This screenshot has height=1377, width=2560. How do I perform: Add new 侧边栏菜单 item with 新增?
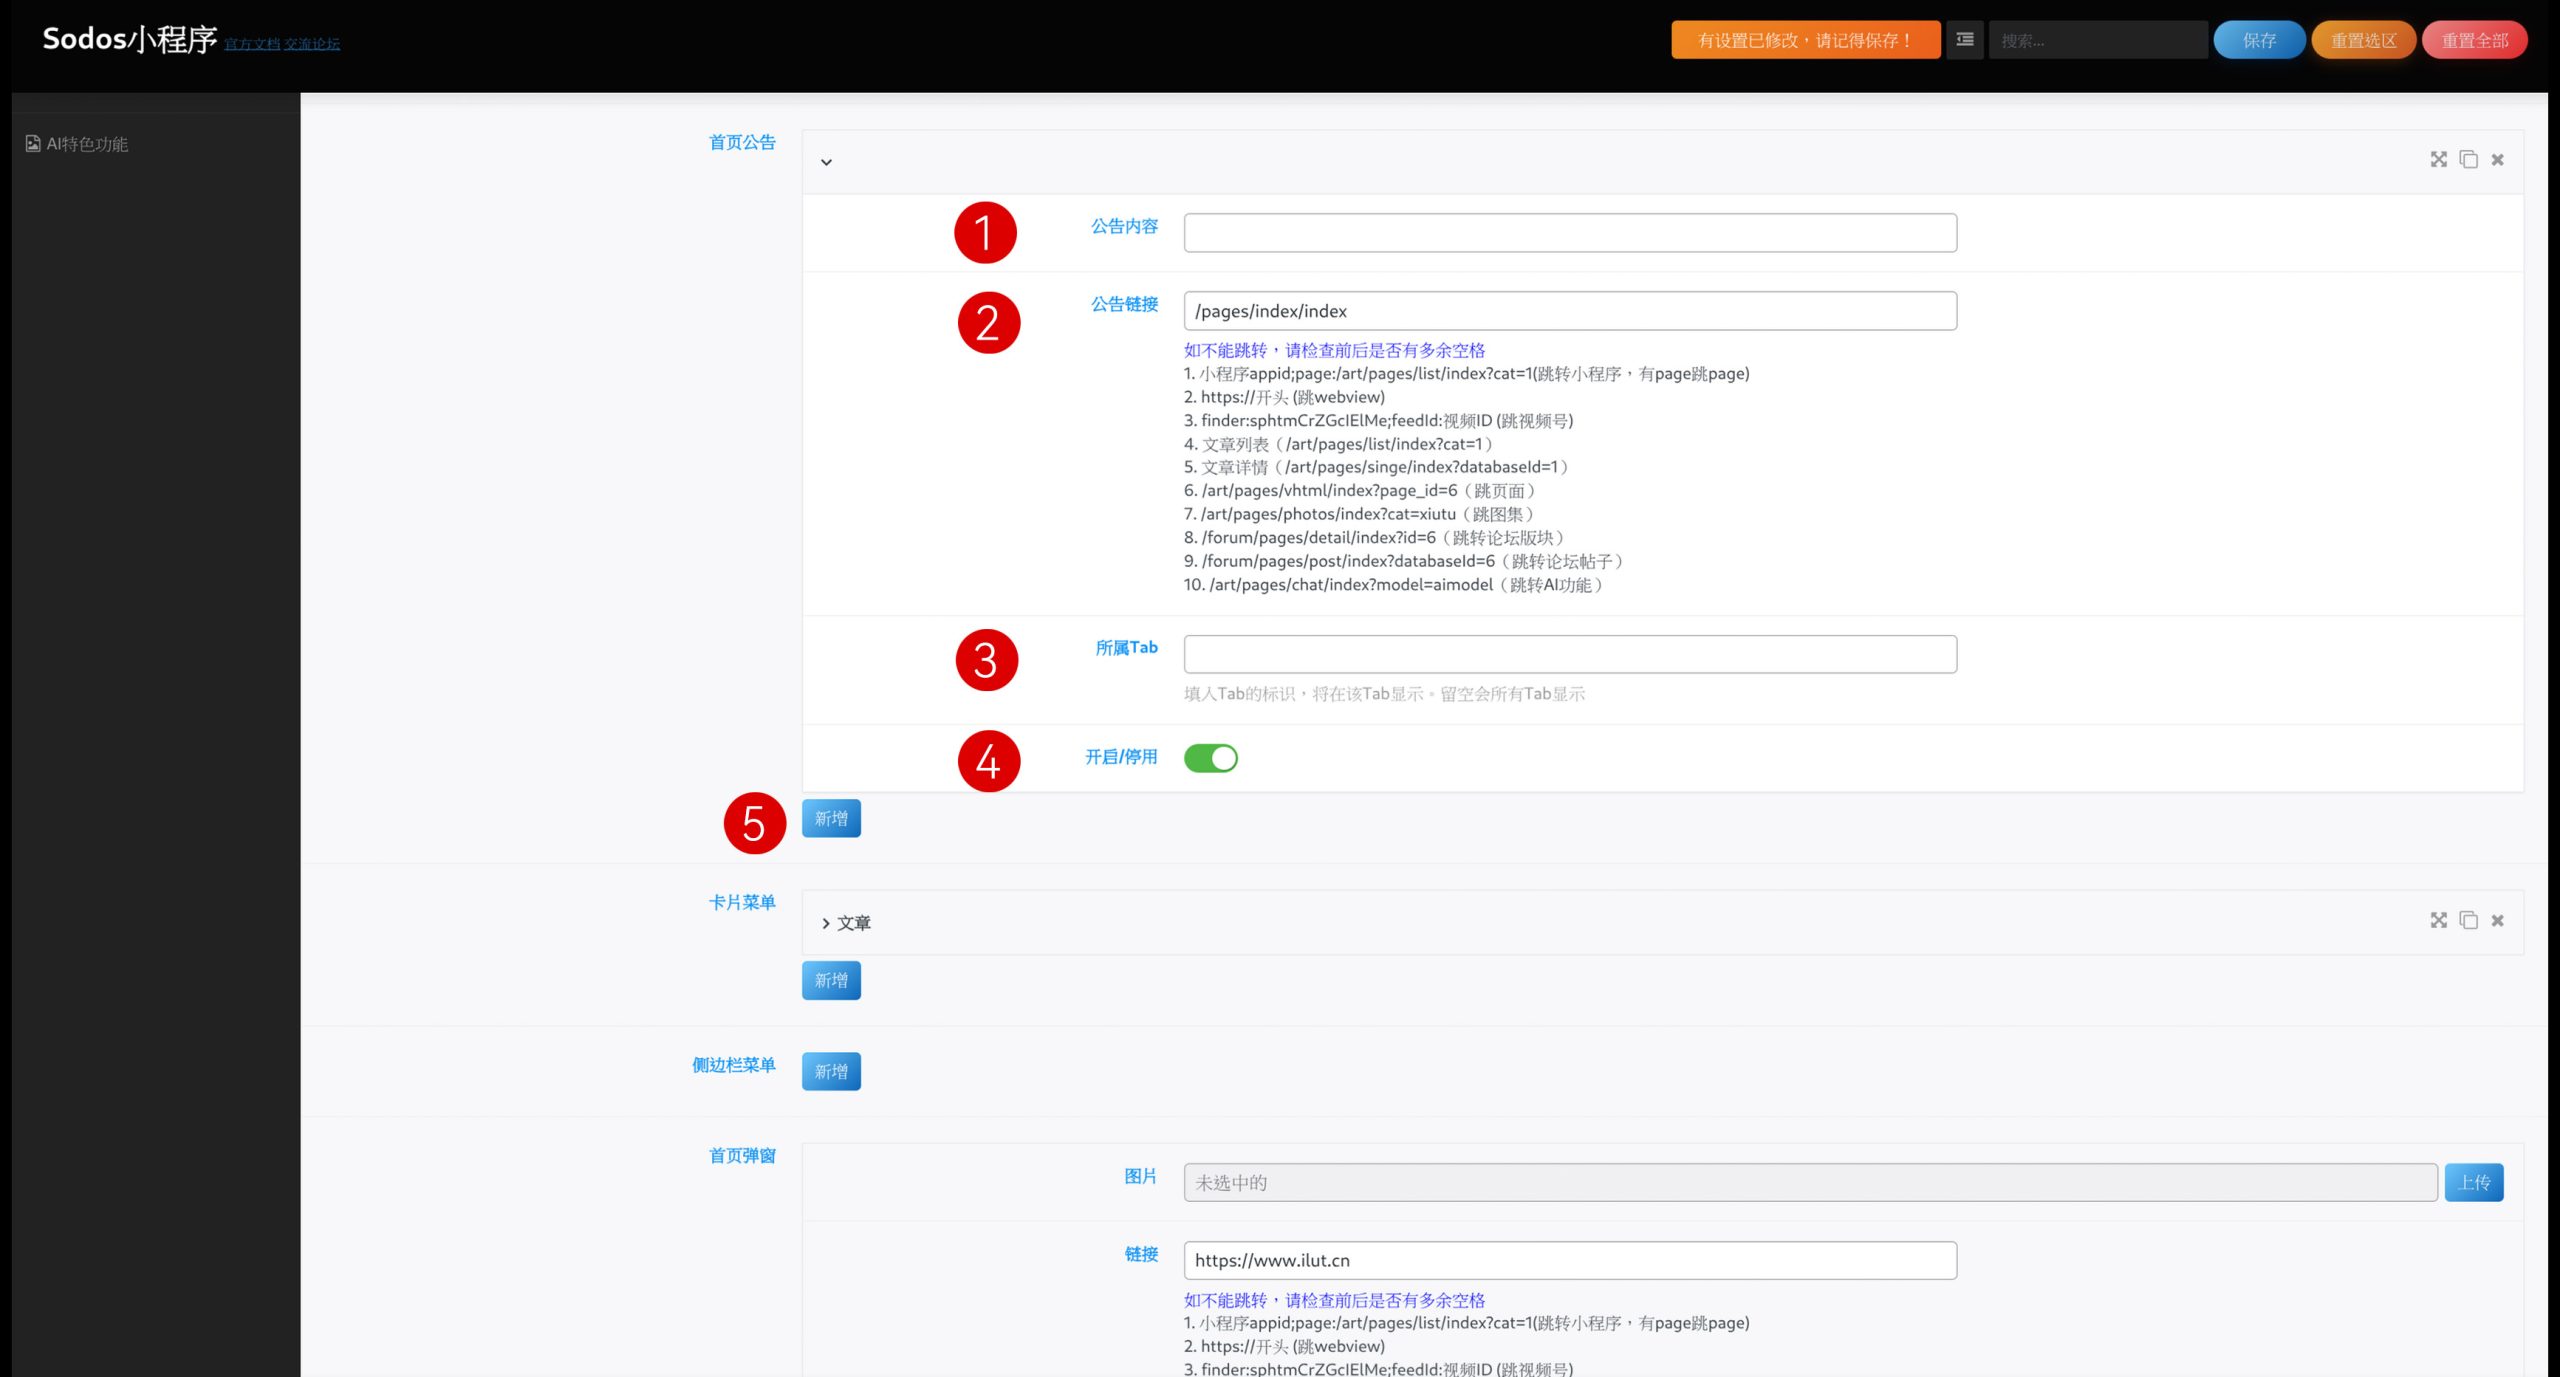(x=830, y=1071)
